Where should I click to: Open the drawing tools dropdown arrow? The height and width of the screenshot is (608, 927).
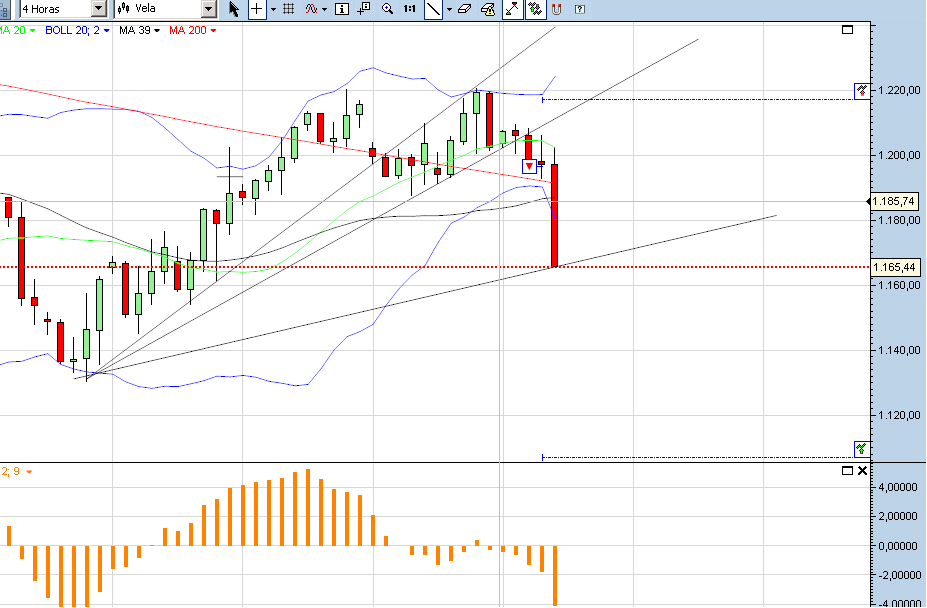449,9
